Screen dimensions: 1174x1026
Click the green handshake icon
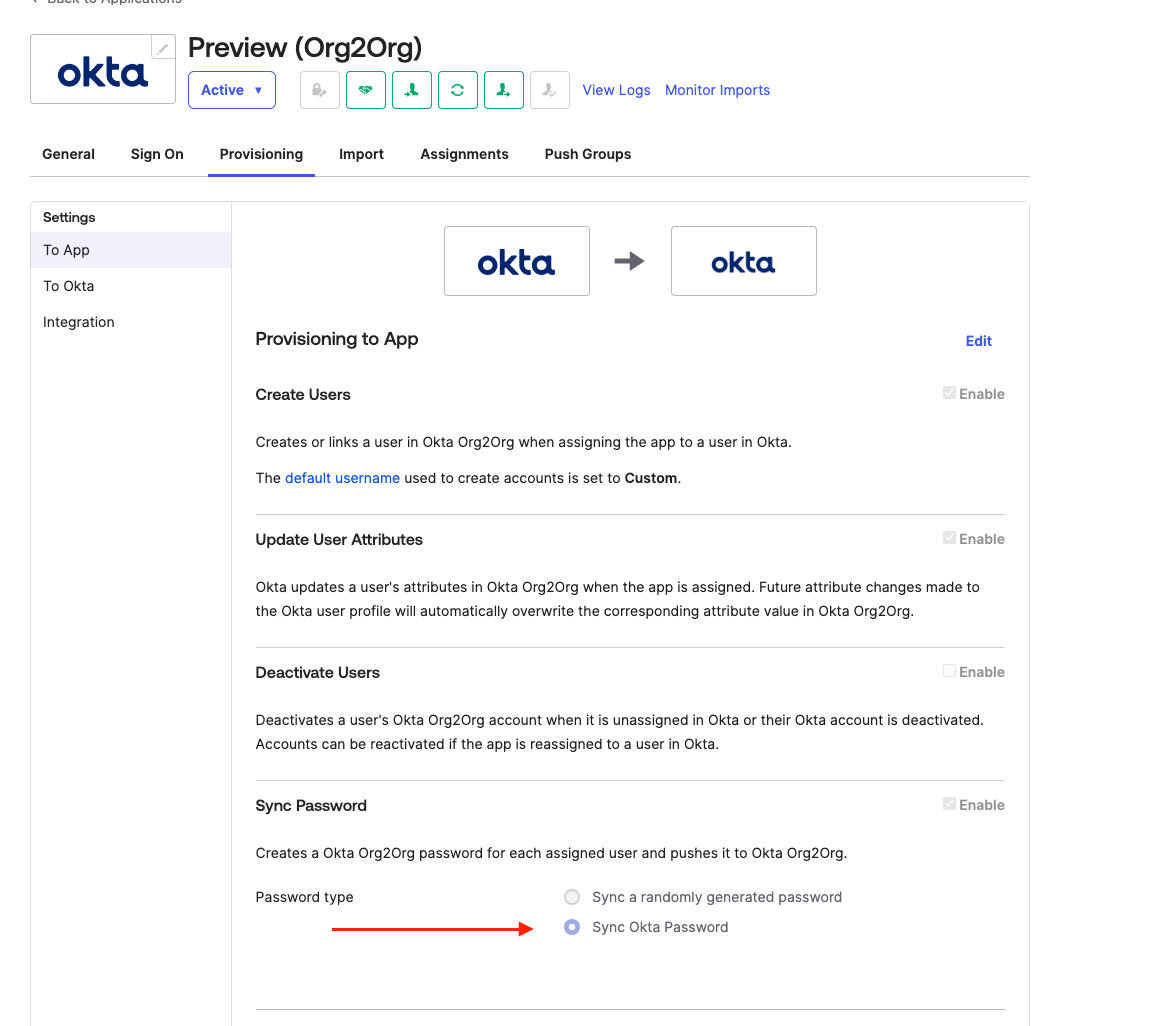(x=366, y=90)
